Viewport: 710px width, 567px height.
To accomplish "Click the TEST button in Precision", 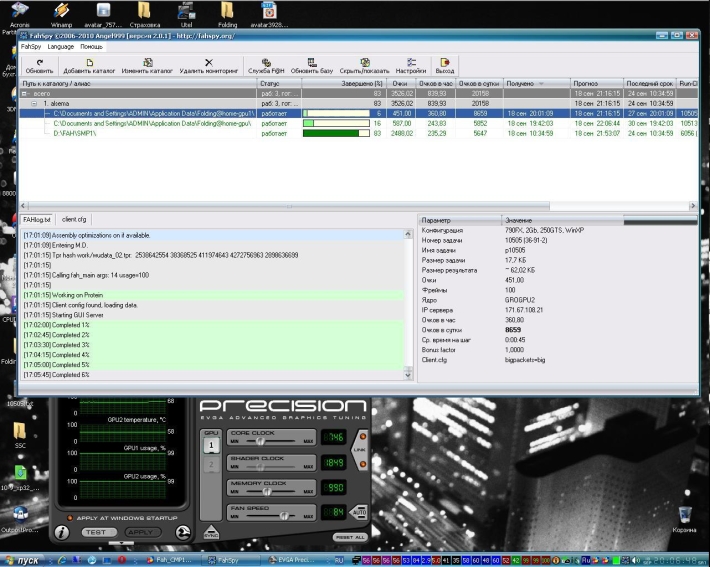I will [x=99, y=532].
